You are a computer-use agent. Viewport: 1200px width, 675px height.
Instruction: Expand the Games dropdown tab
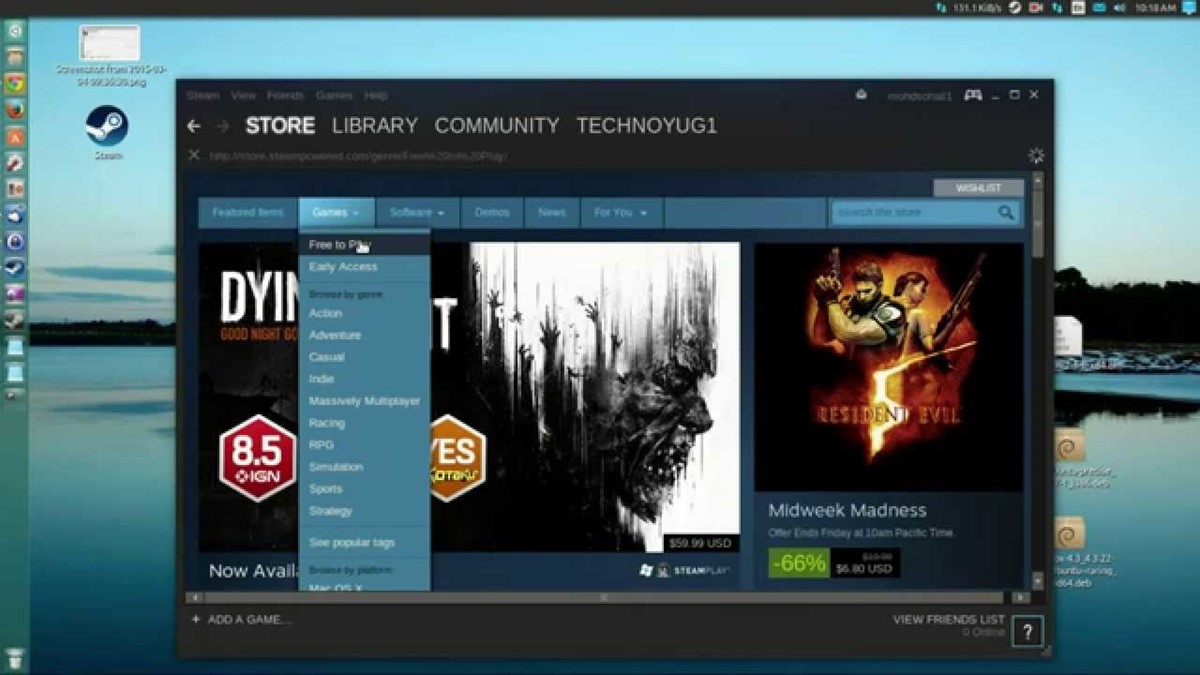[336, 212]
